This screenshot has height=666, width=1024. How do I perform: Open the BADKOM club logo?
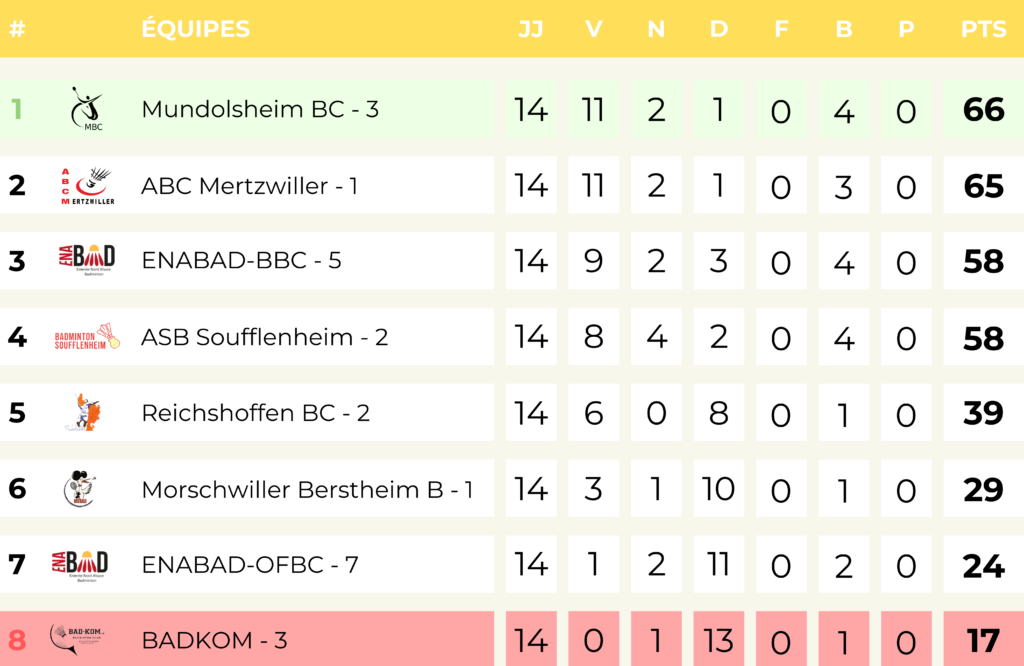[77, 639]
